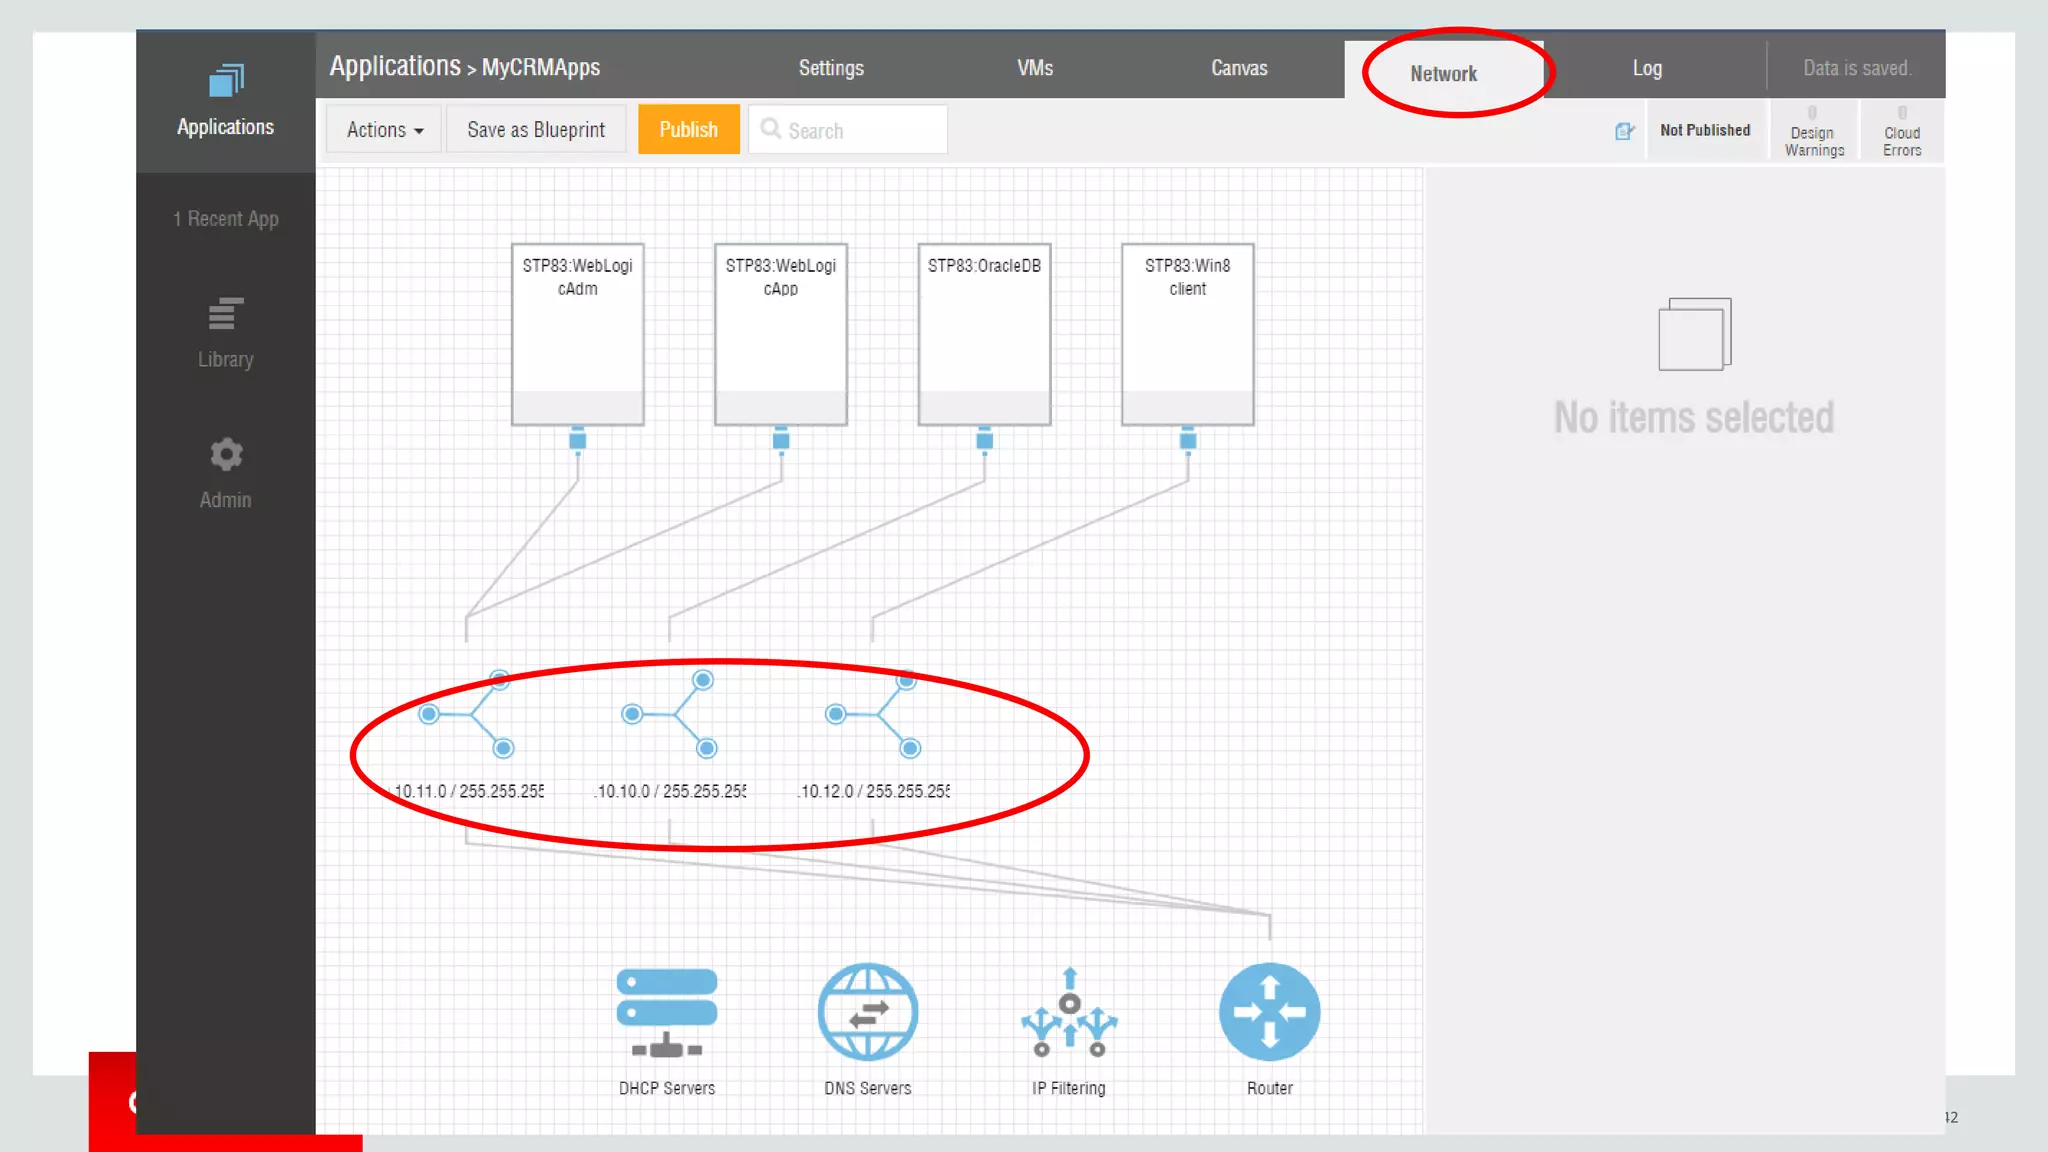Click the Applications breadcrumb link

395,66
